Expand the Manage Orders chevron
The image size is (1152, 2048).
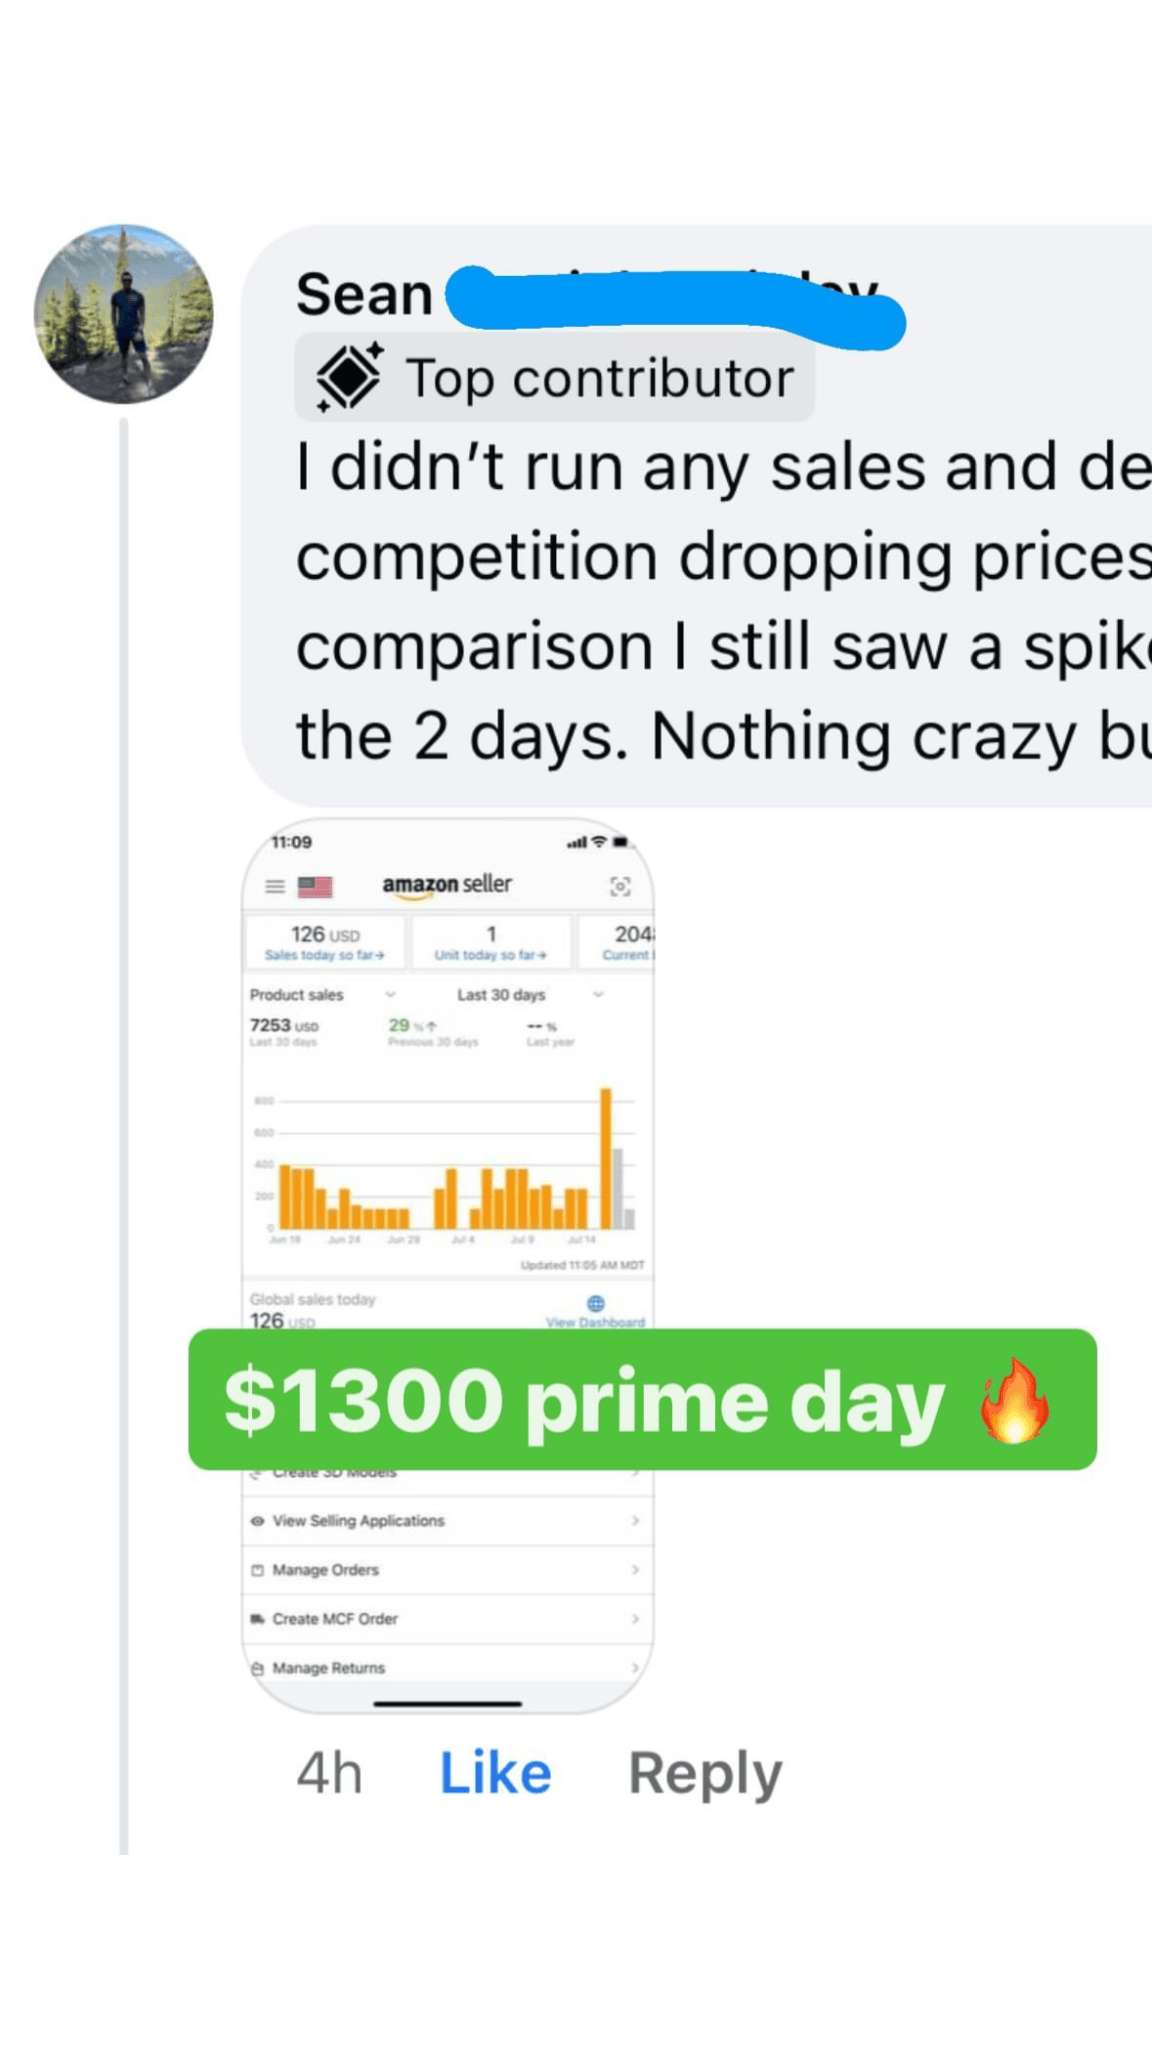pos(635,1570)
